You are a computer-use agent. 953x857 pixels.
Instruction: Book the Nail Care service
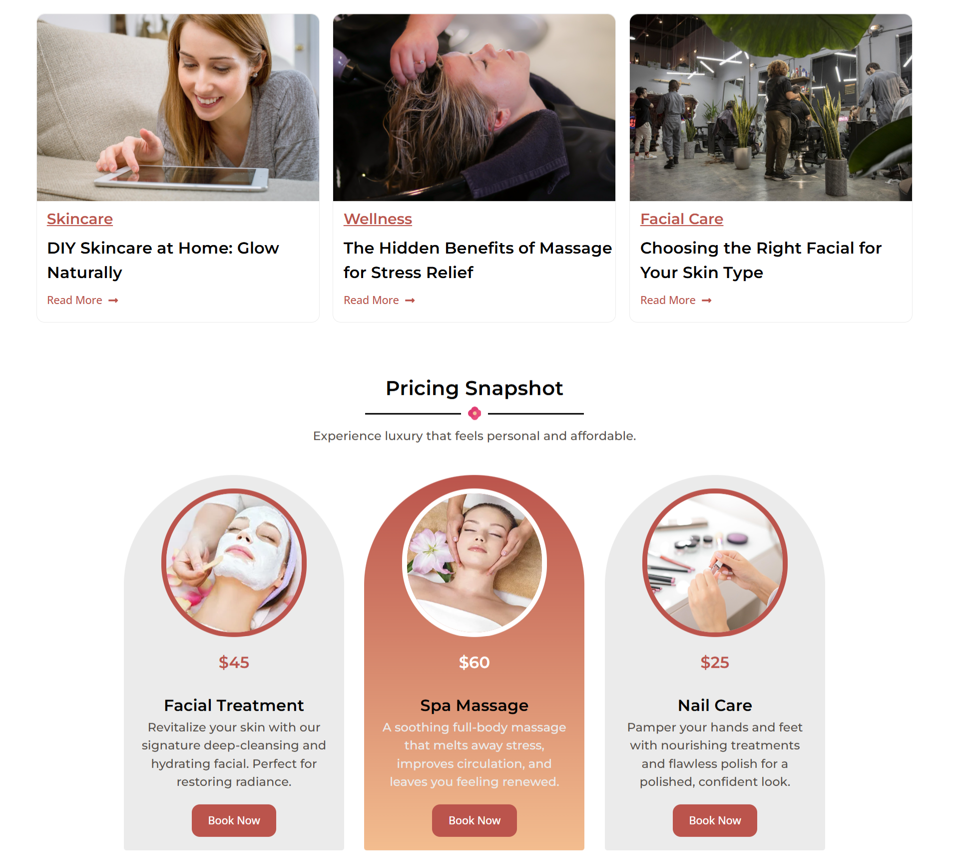tap(715, 821)
